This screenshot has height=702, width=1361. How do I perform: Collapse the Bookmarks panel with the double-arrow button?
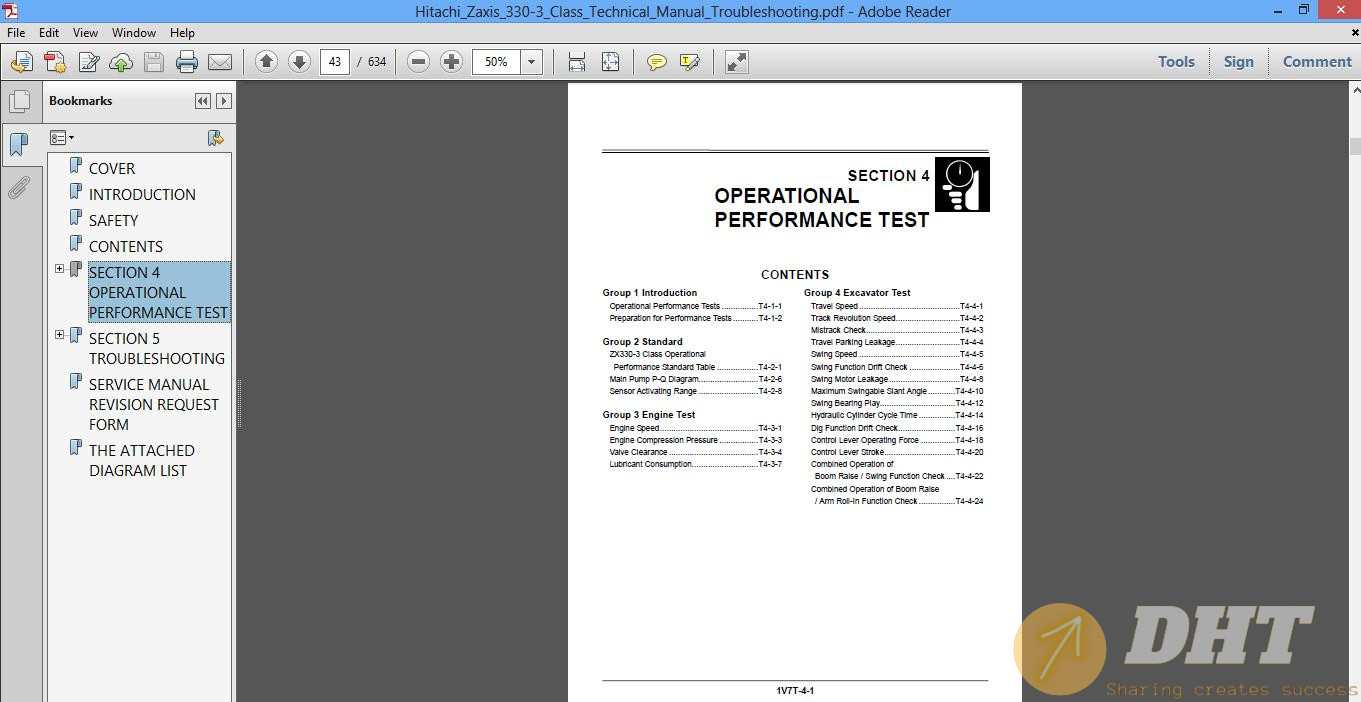pyautogui.click(x=203, y=101)
